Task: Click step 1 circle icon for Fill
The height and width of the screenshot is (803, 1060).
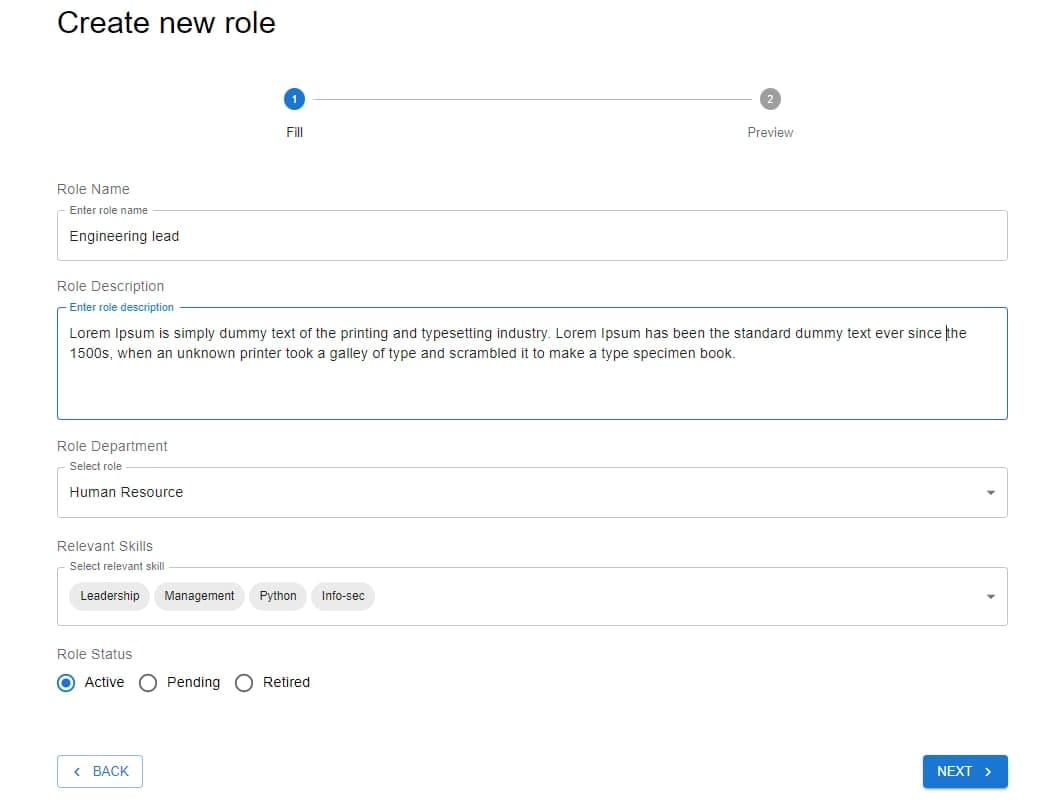Action: point(294,99)
